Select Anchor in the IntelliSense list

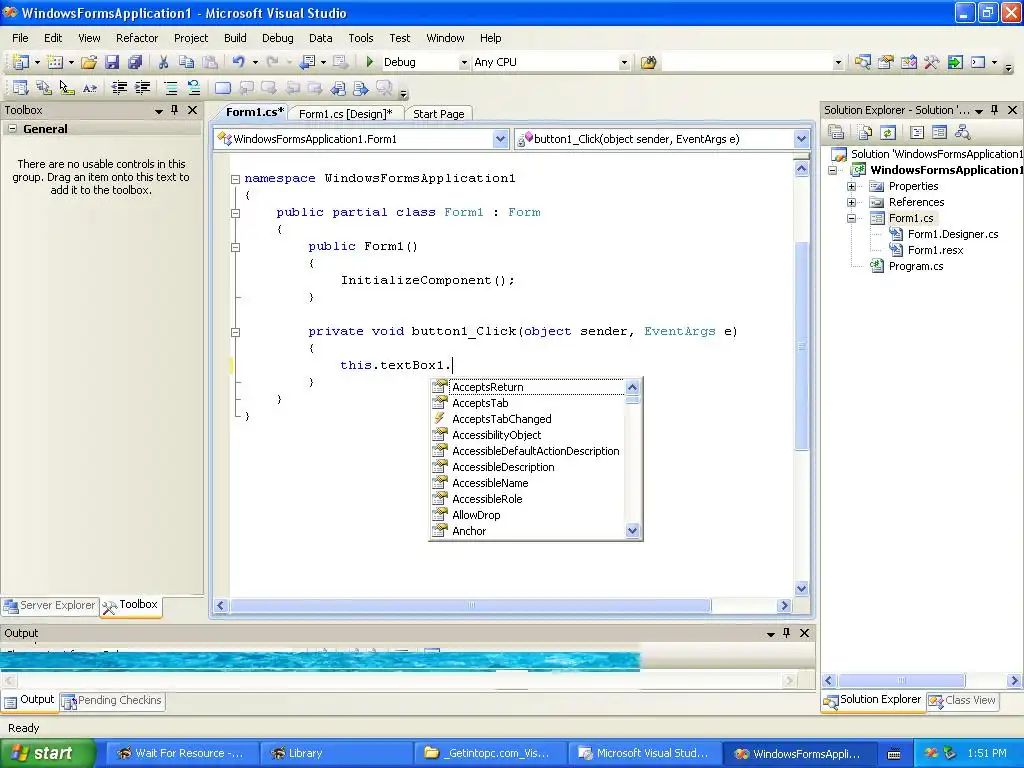(x=470, y=531)
